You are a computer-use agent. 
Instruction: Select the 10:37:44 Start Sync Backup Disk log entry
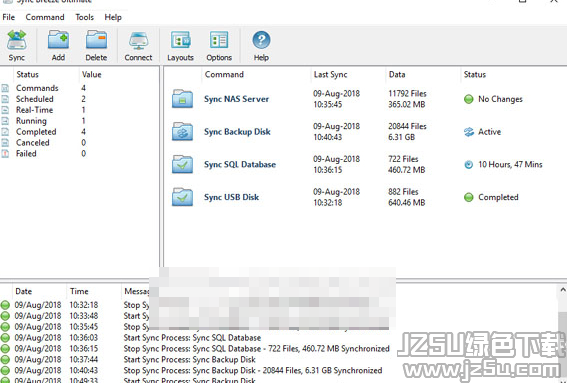click(x=189, y=359)
